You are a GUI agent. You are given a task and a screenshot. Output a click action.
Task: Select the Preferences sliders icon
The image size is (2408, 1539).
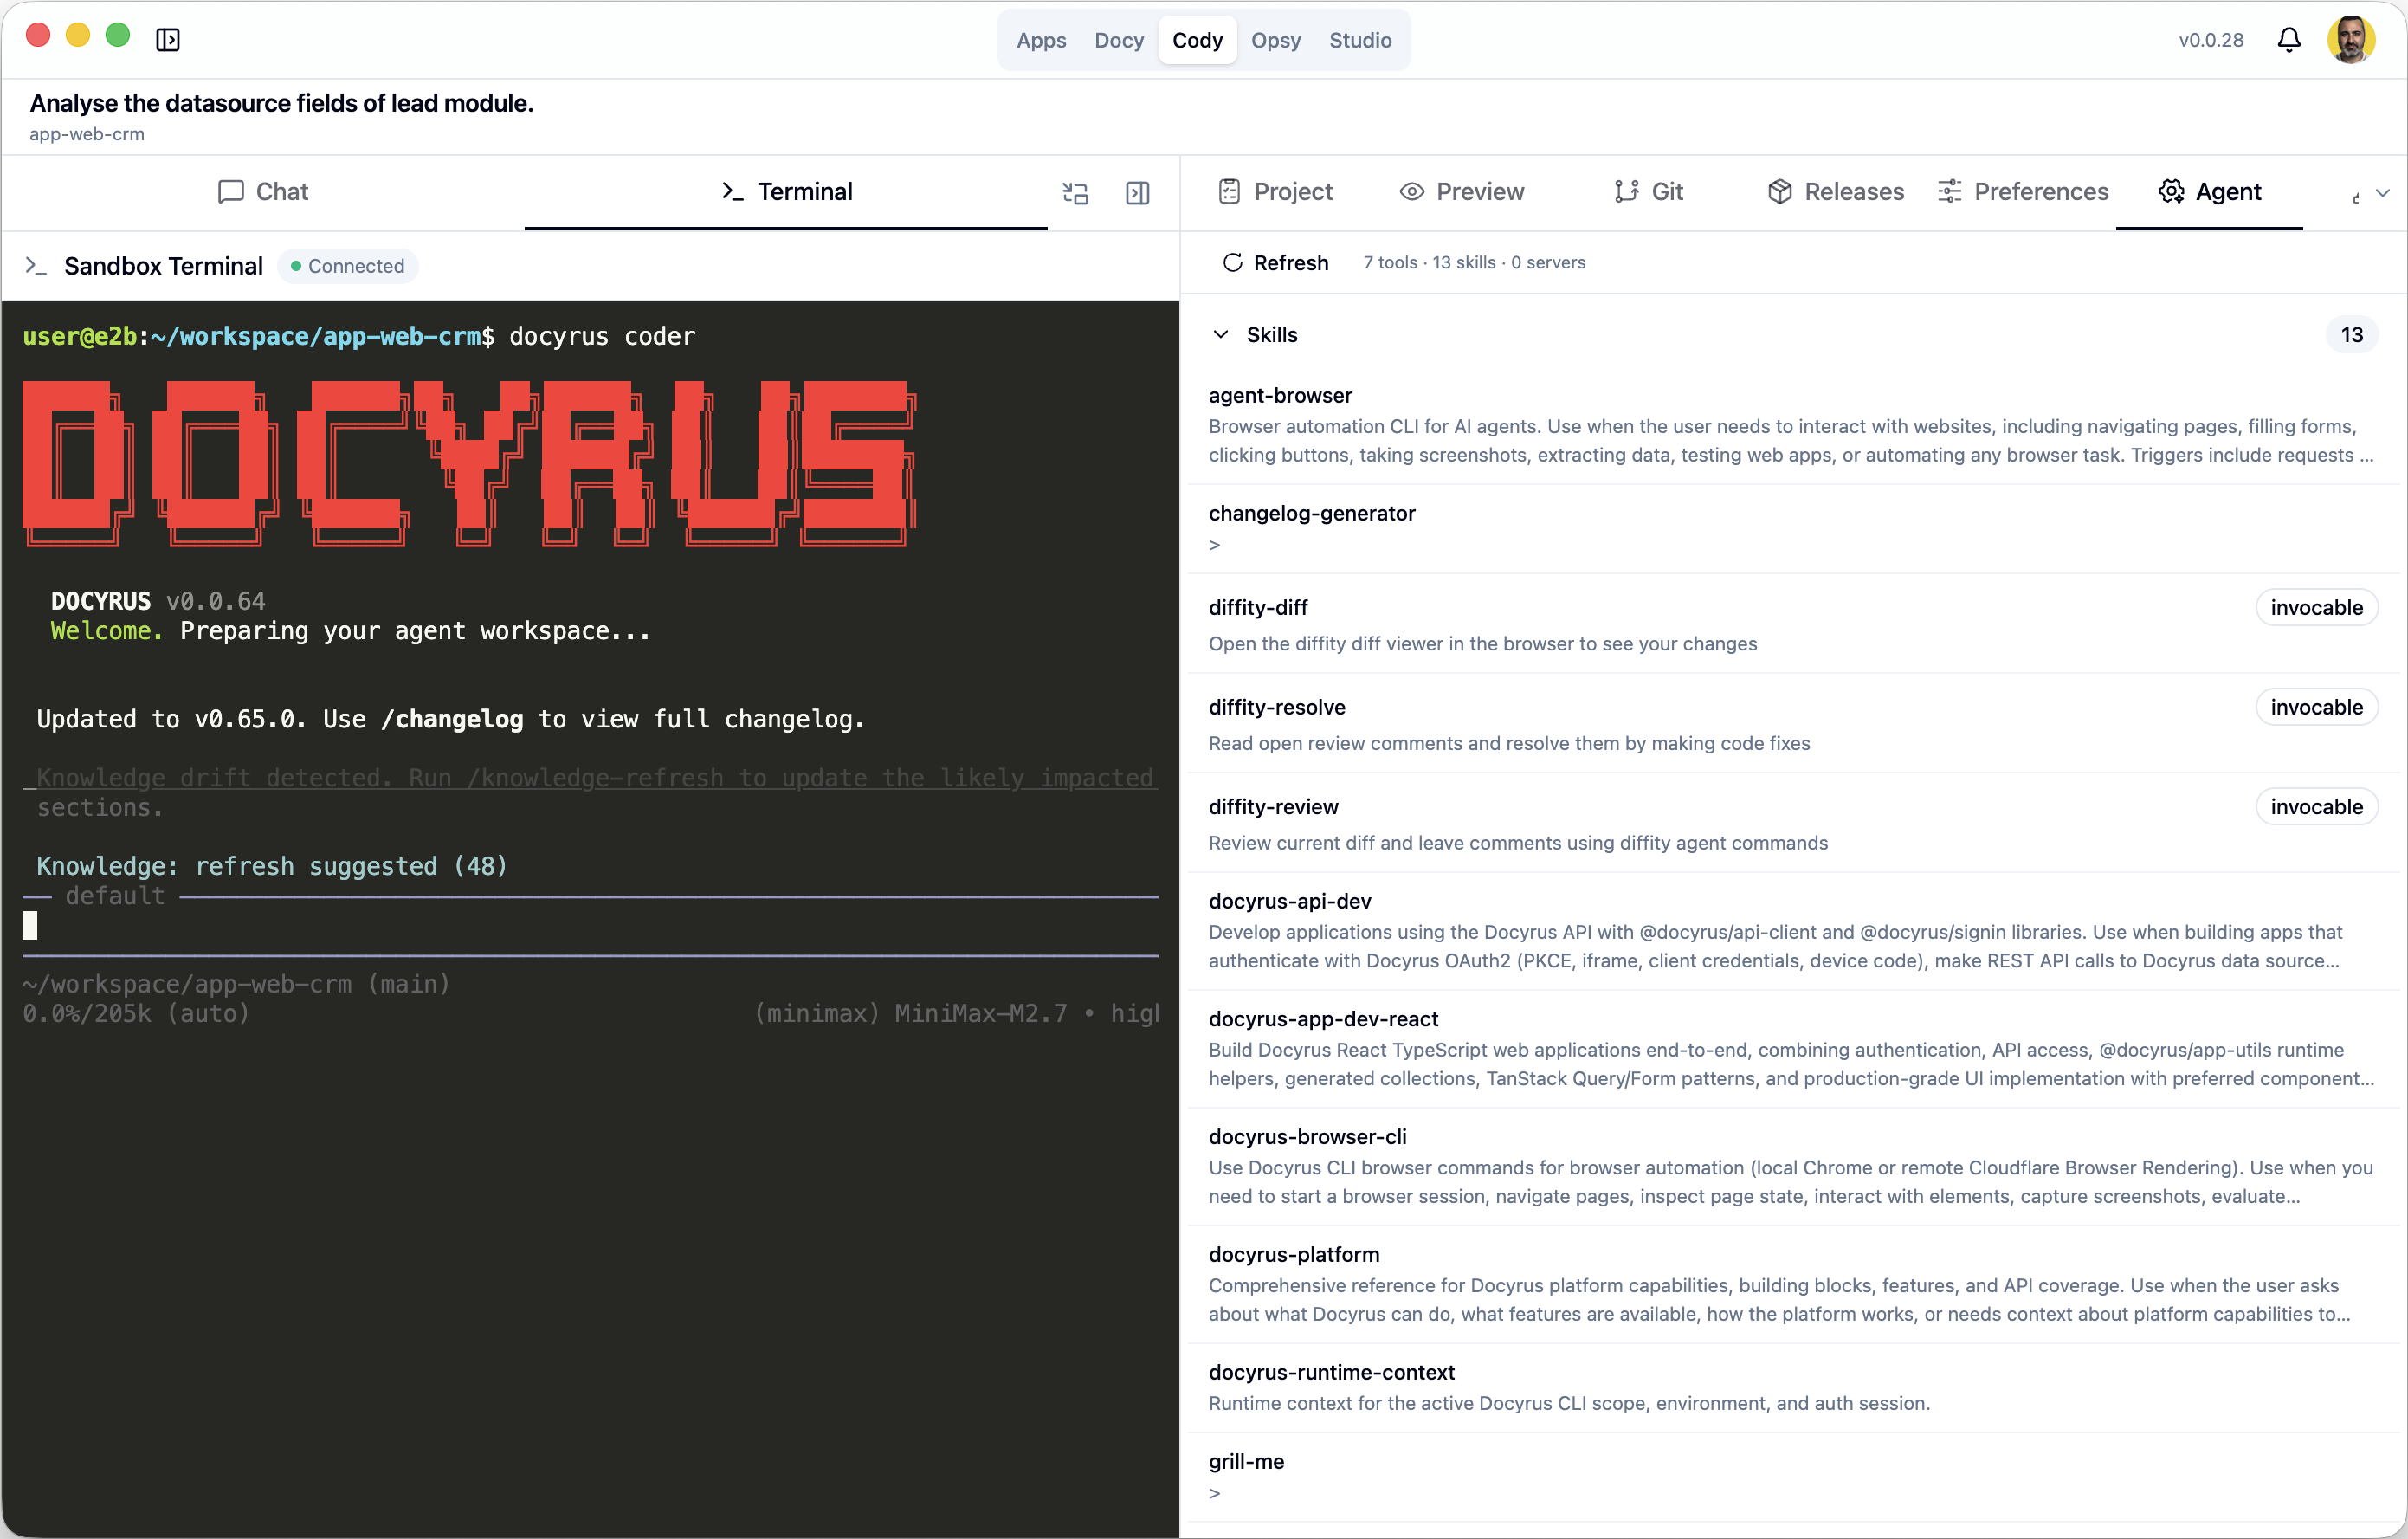(1948, 191)
